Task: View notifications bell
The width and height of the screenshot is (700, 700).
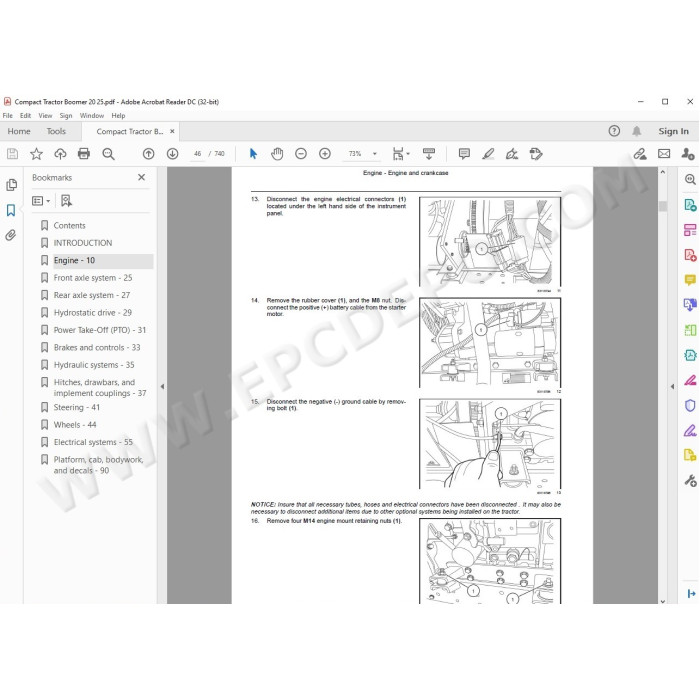Action: [x=637, y=131]
